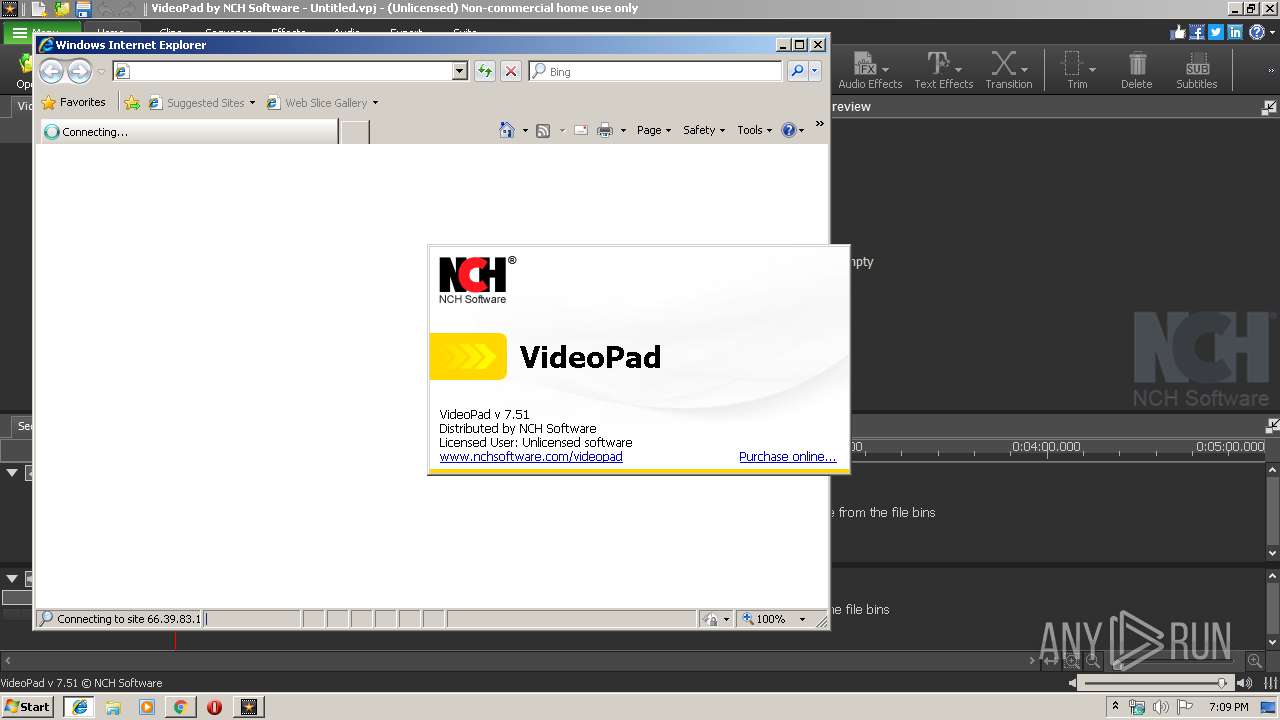Collapse the audio track triangle
The image size is (1280, 720).
(12, 578)
